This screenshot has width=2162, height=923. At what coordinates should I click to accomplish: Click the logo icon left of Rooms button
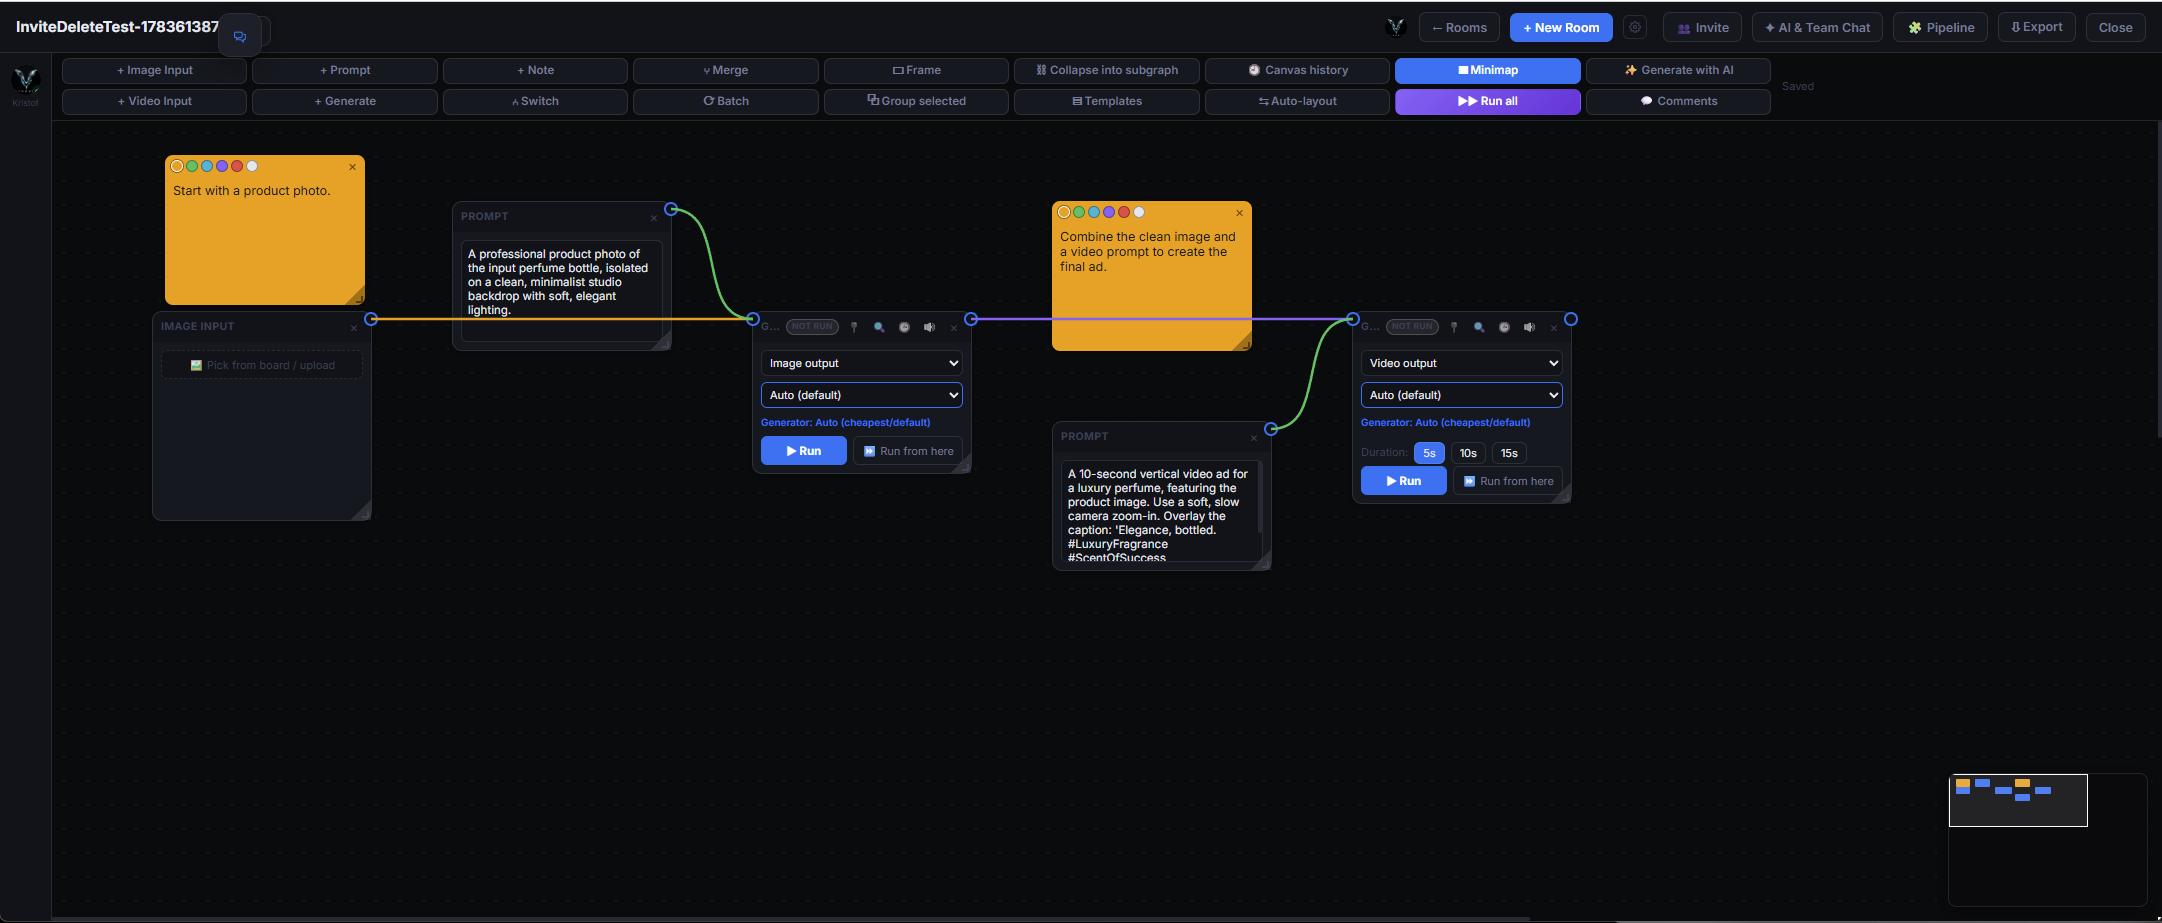[1396, 27]
